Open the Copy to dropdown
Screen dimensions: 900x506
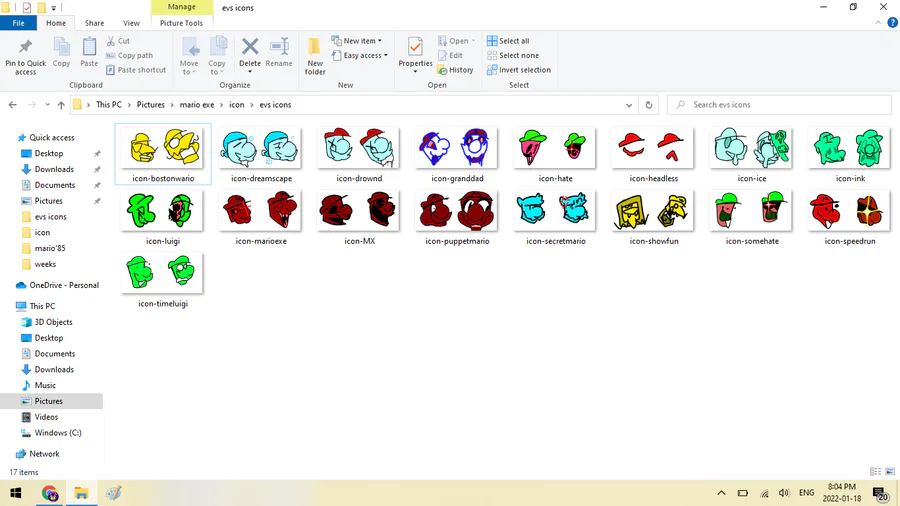(x=216, y=56)
